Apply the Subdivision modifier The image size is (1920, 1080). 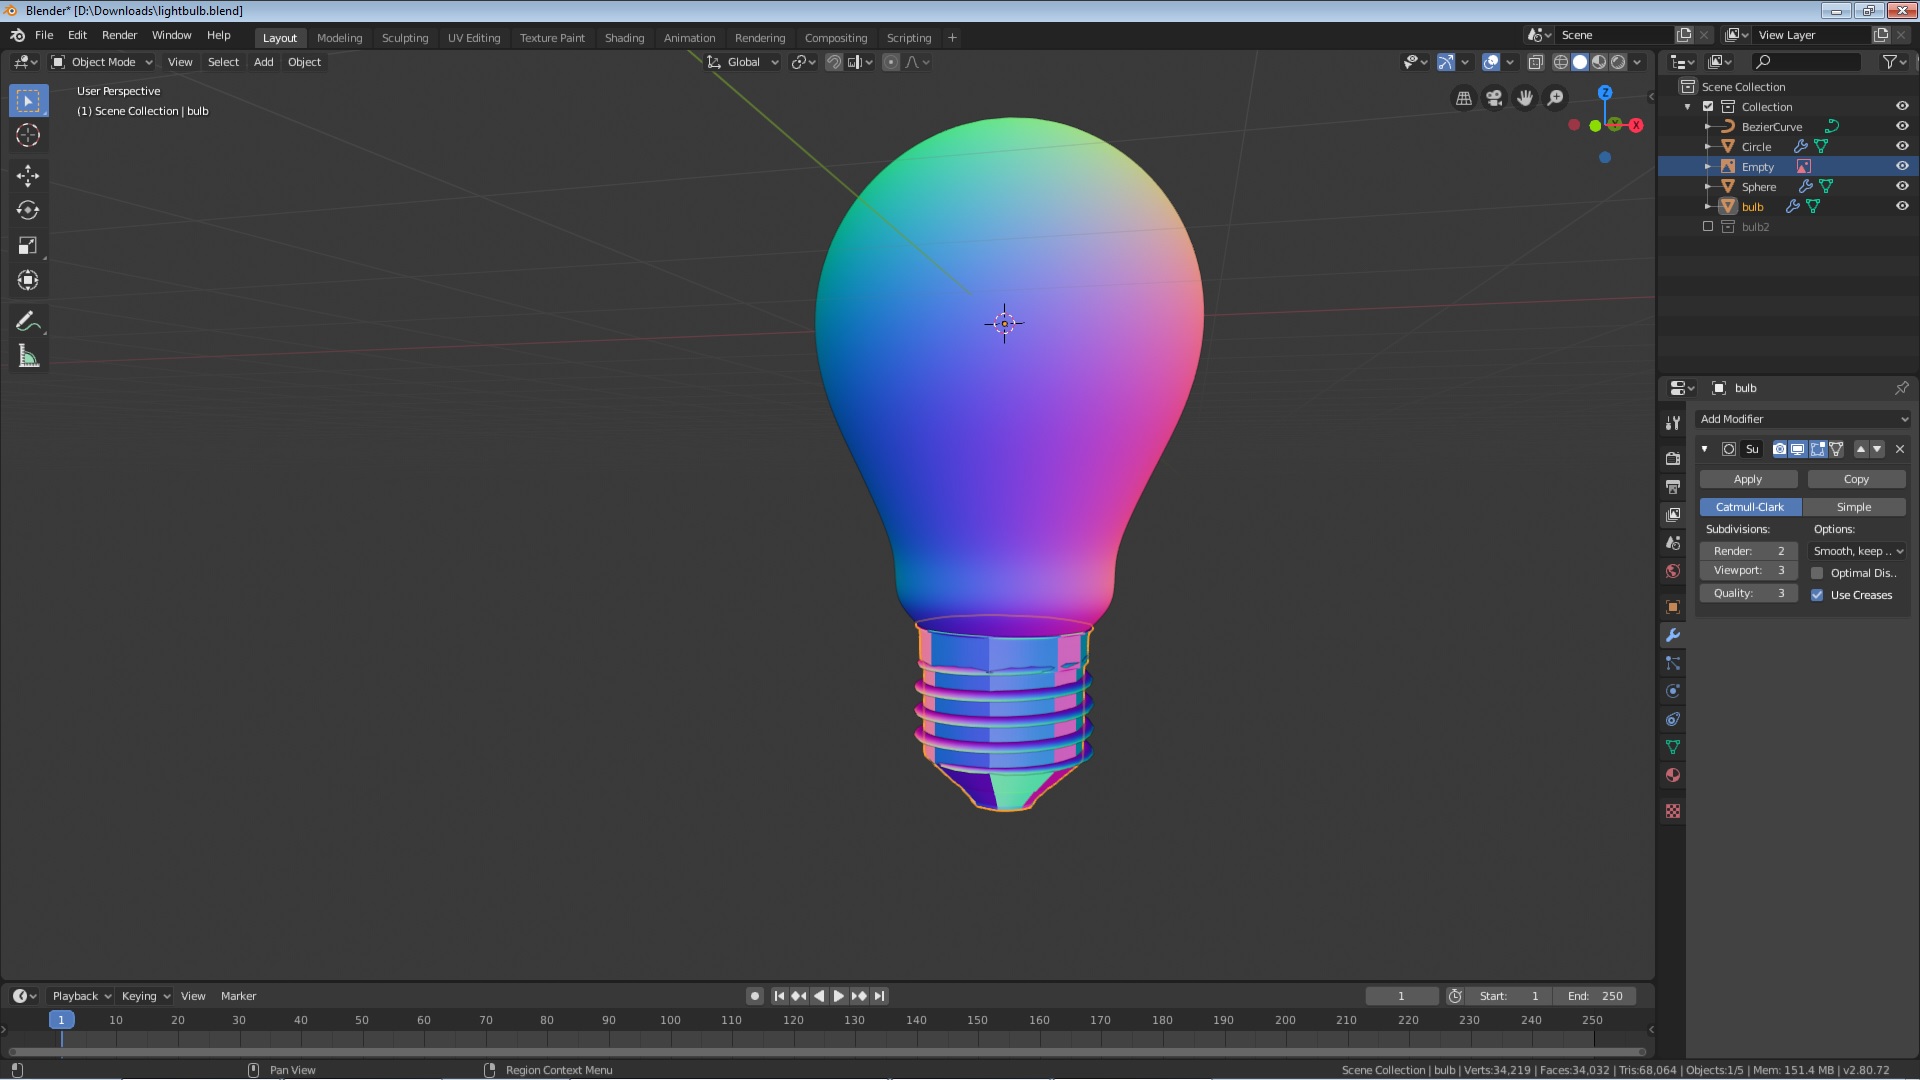[x=1748, y=480]
